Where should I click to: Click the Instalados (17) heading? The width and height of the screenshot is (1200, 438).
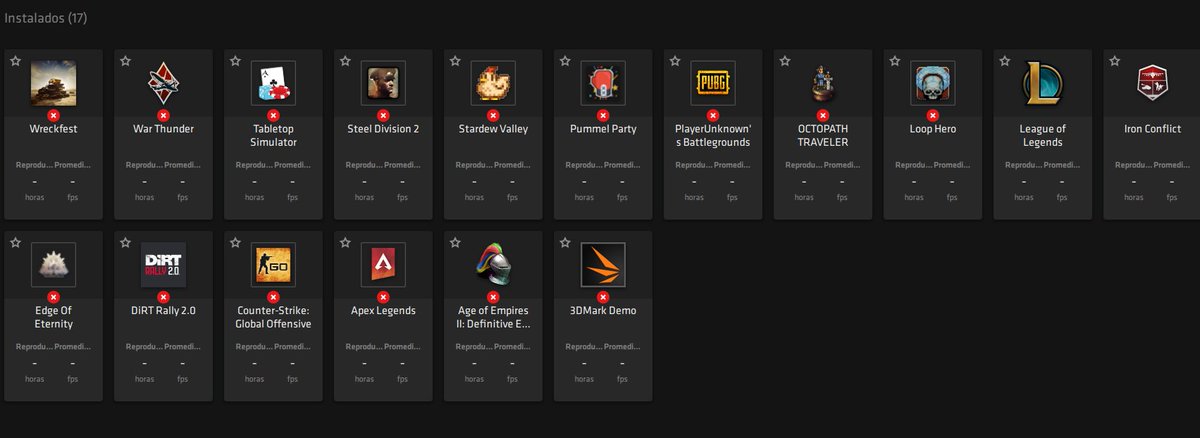[44, 19]
